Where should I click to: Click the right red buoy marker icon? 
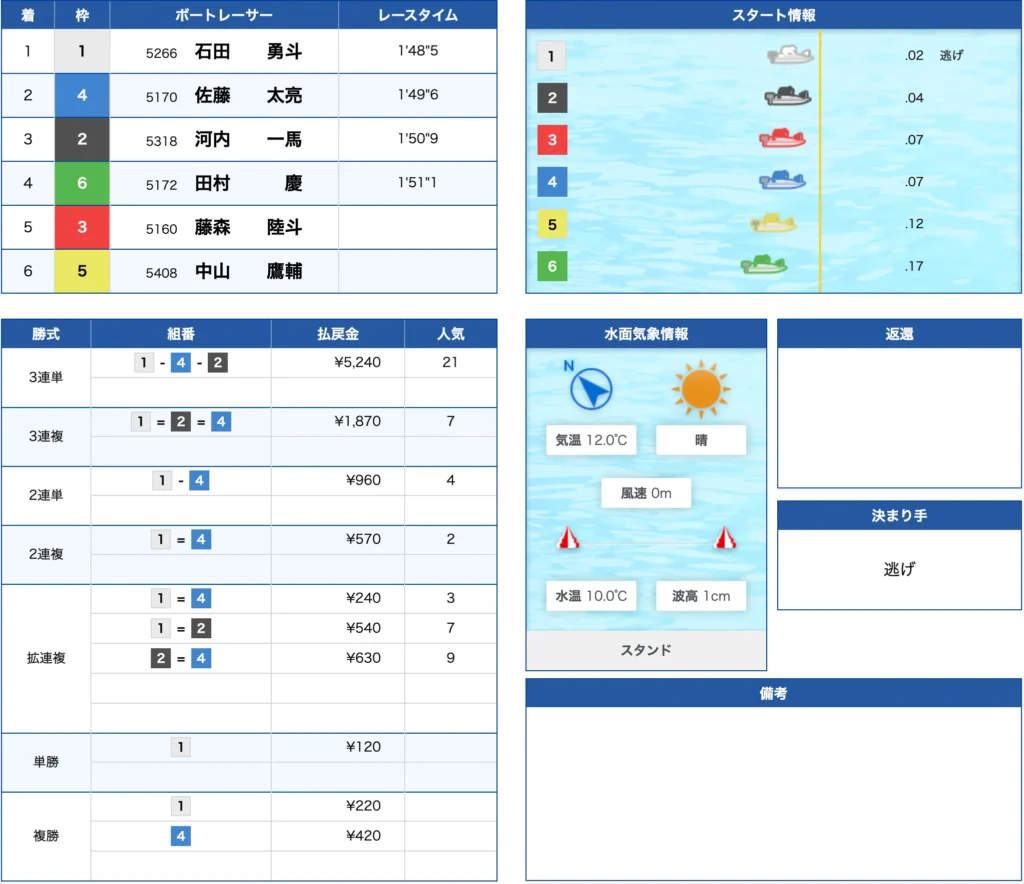tap(725, 539)
